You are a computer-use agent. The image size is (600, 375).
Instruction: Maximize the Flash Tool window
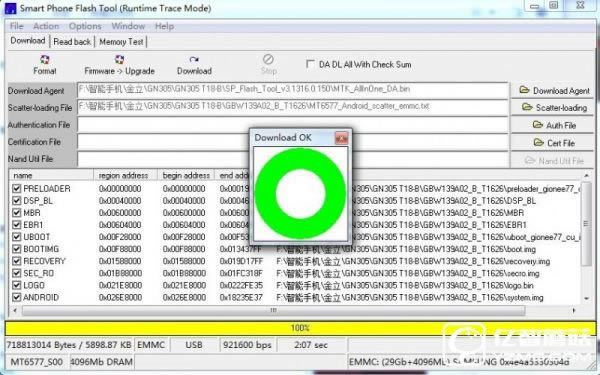click(x=554, y=5)
